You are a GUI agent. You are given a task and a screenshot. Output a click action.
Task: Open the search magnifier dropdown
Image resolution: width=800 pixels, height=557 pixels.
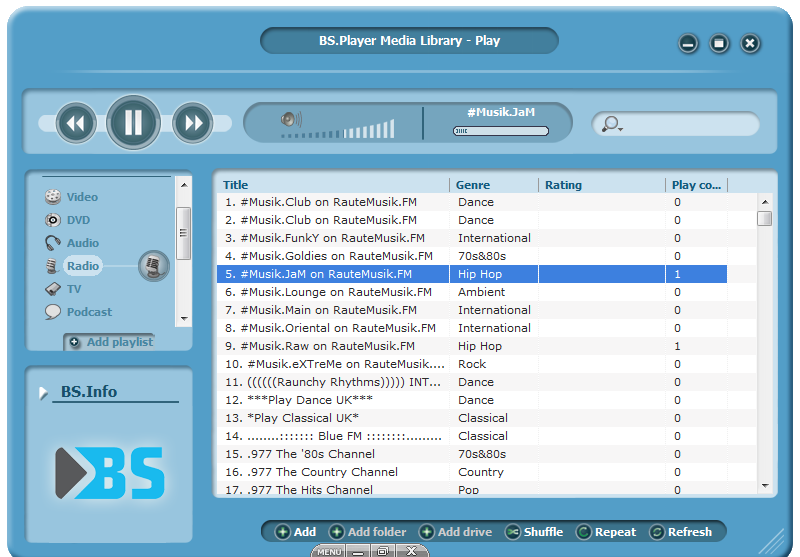612,124
